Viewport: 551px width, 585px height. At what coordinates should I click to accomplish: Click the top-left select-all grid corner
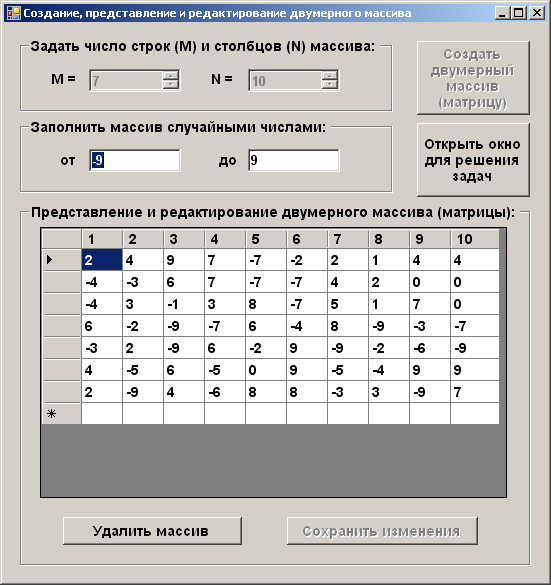[x=62, y=239]
